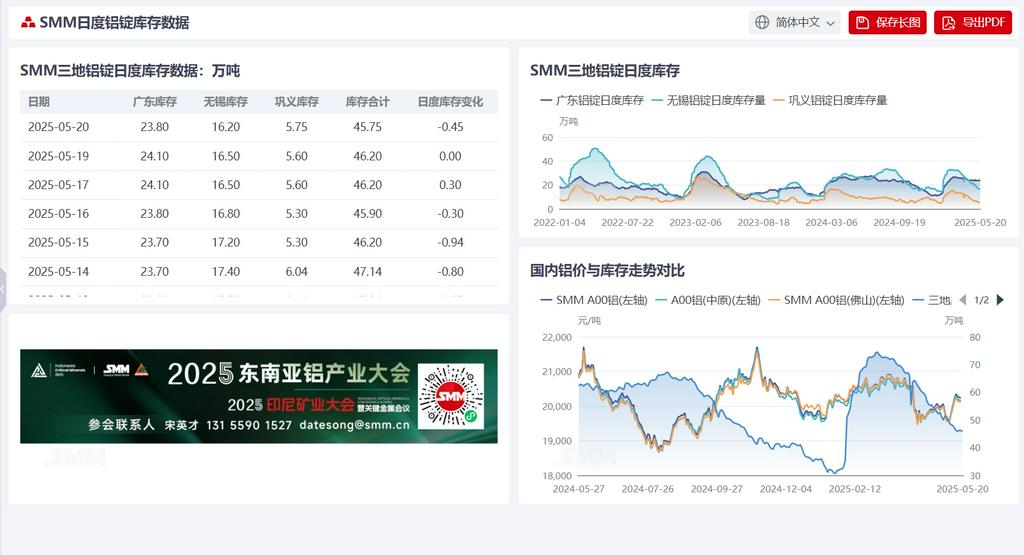Click the 国内铝价与库存走势对比 chart title
Image resolution: width=1024 pixels, height=555 pixels.
[607, 270]
